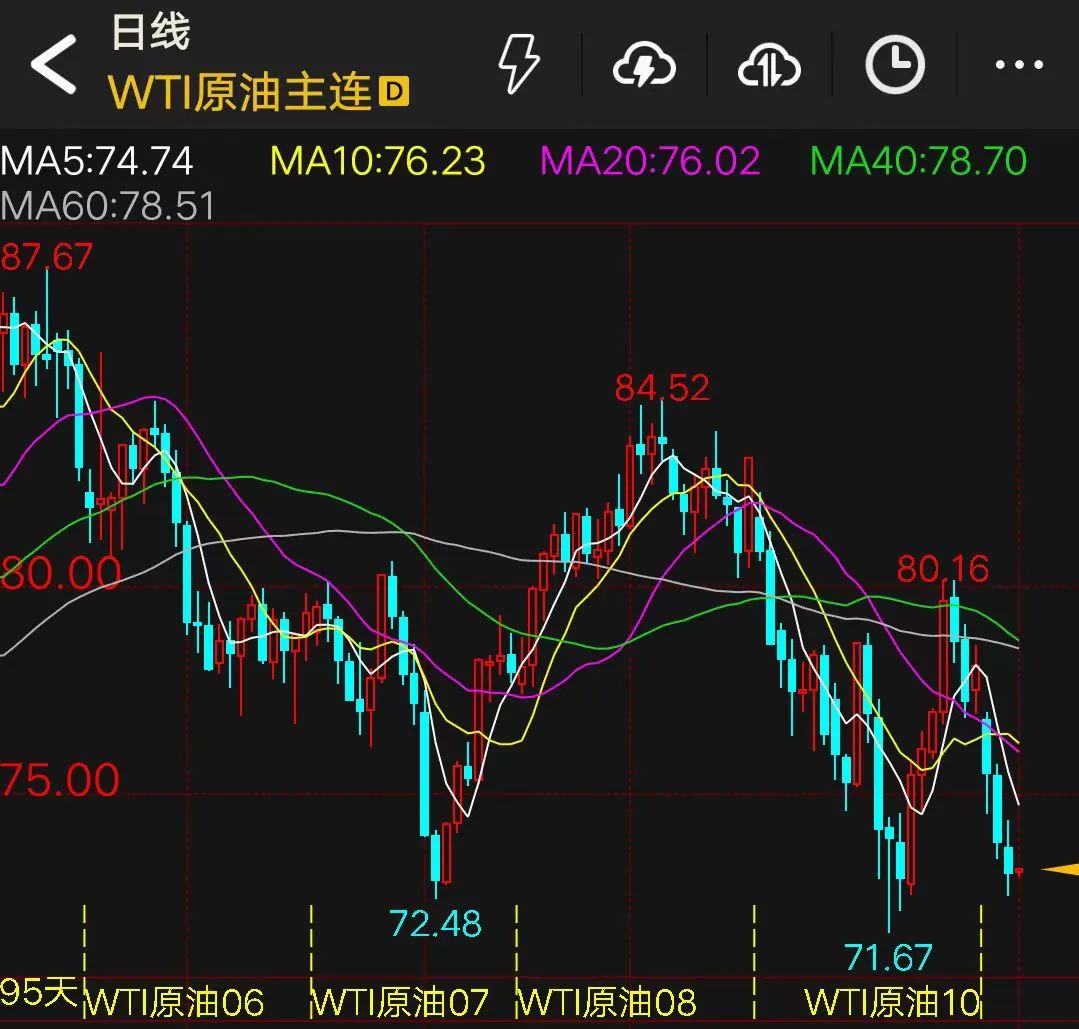Tap the 75.00 axis price label
The width and height of the screenshot is (1079, 1029).
click(60, 779)
